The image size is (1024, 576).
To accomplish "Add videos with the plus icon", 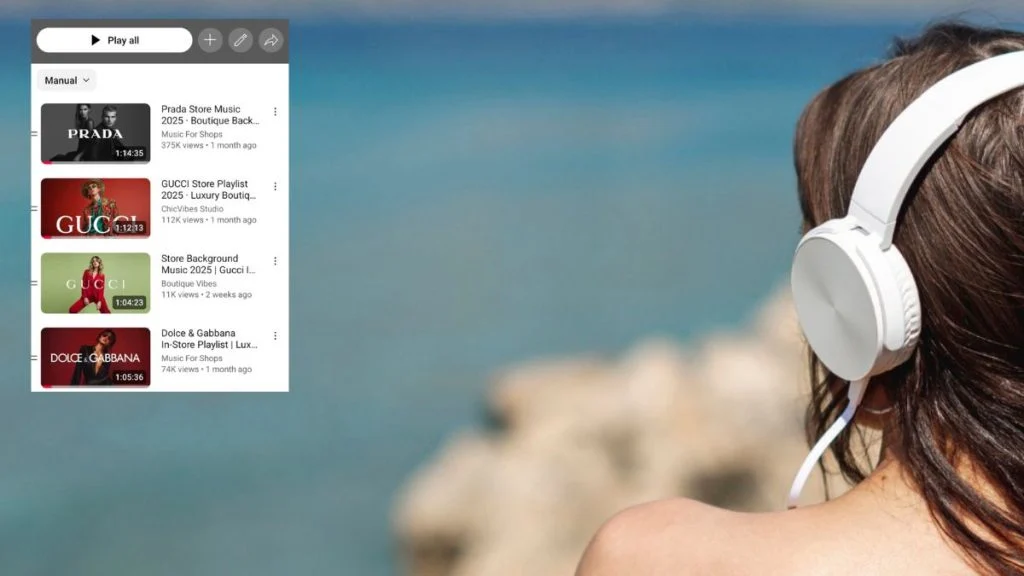I will point(210,40).
